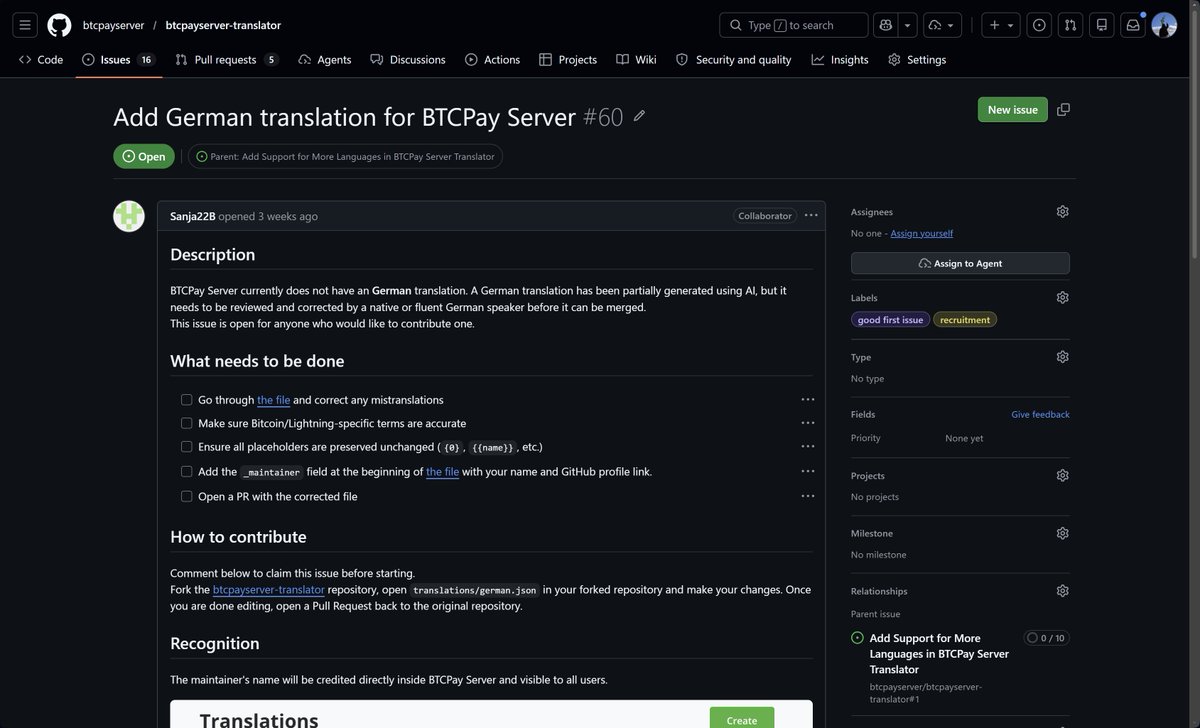The height and width of the screenshot is (728, 1200).
Task: Open 'Add Support for More Languages' parent issue
Action: (939, 653)
